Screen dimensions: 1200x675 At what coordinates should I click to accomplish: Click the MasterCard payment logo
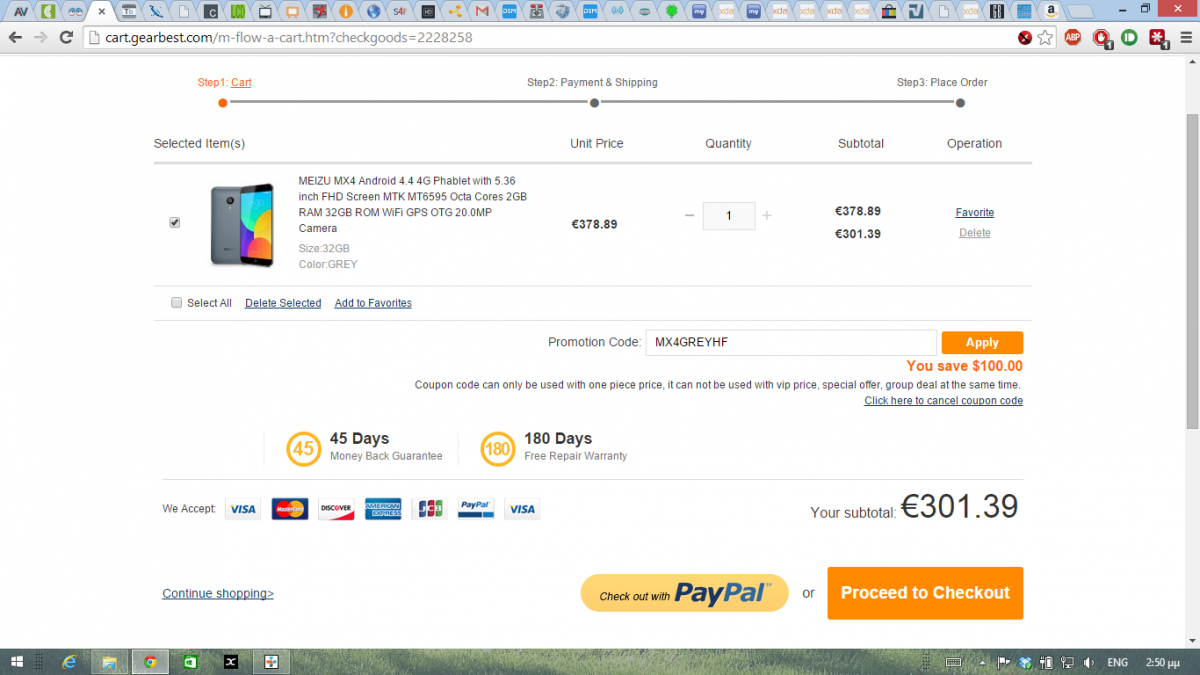point(290,509)
